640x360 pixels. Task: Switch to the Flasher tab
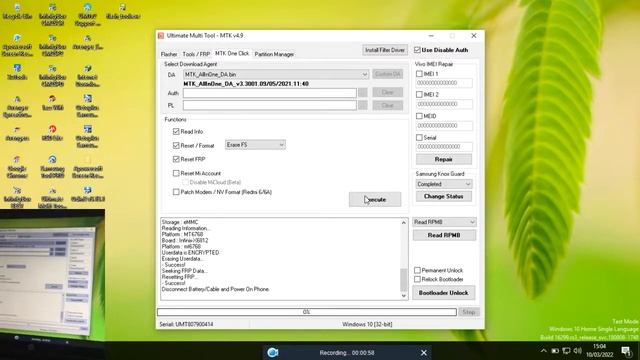point(169,54)
